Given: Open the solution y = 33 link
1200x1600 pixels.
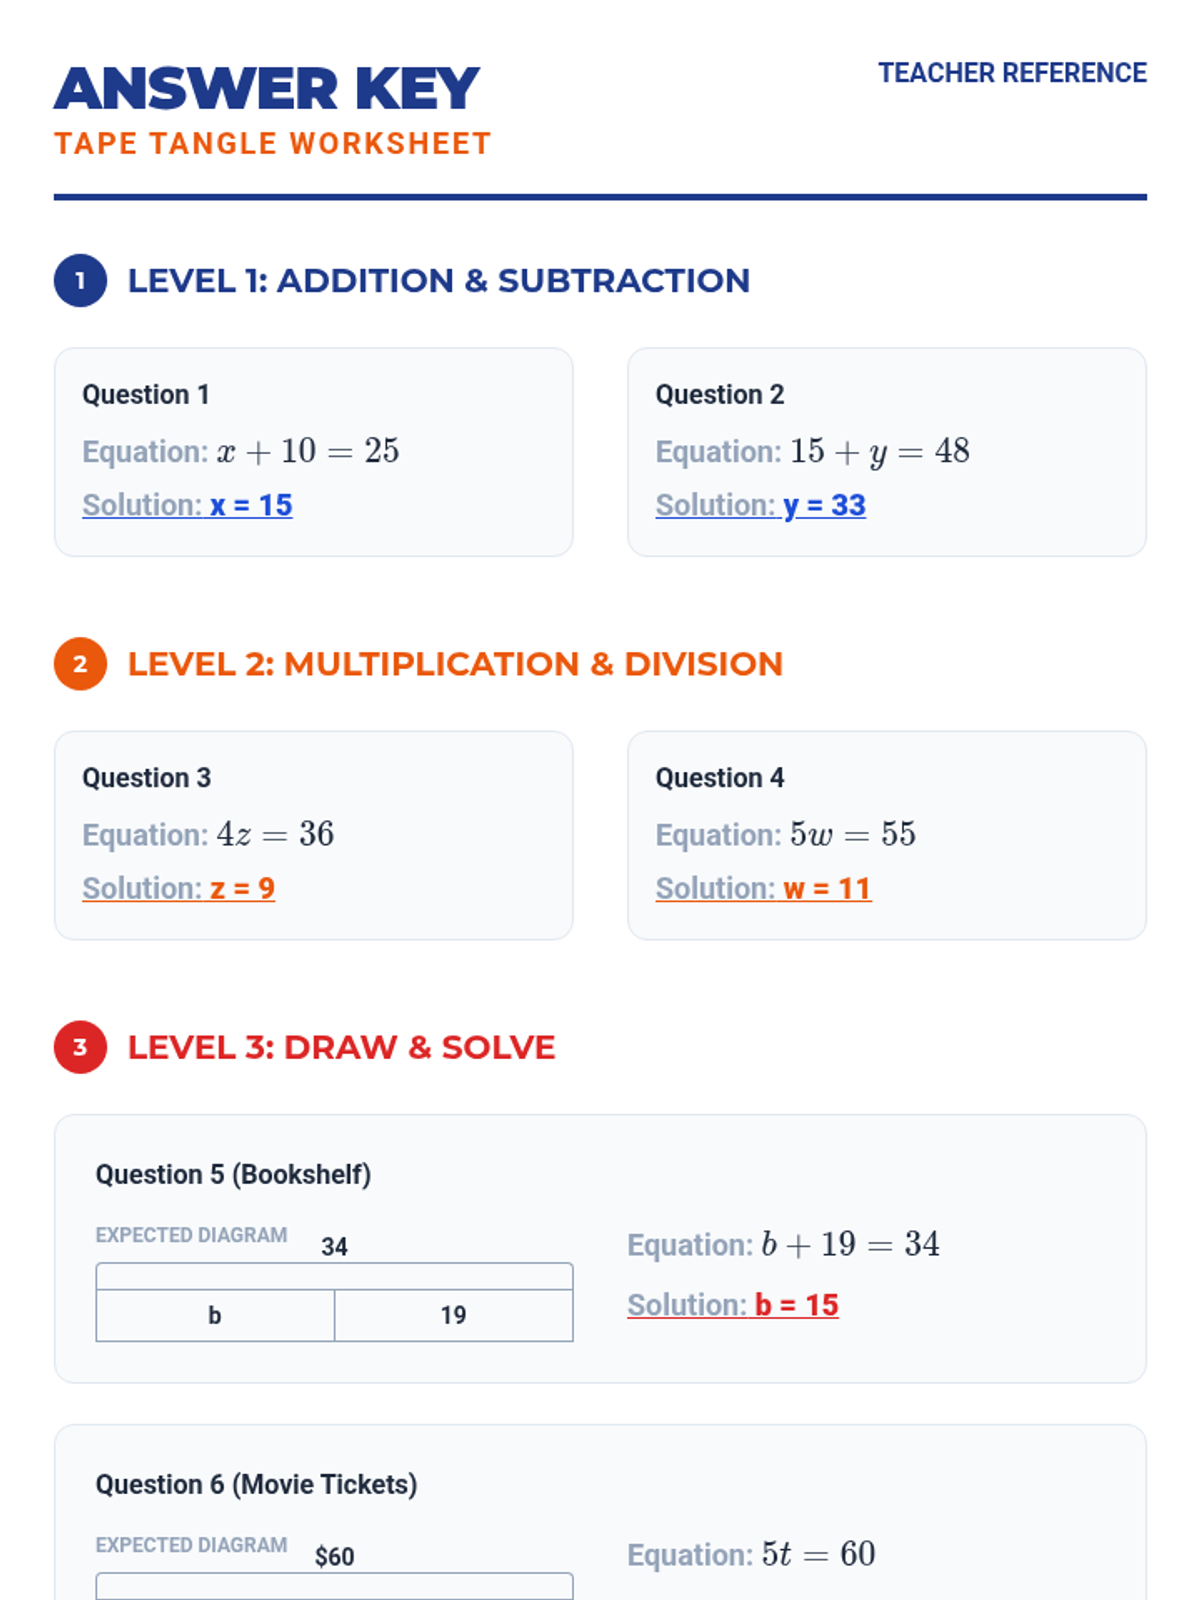Looking at the screenshot, I should (x=760, y=505).
